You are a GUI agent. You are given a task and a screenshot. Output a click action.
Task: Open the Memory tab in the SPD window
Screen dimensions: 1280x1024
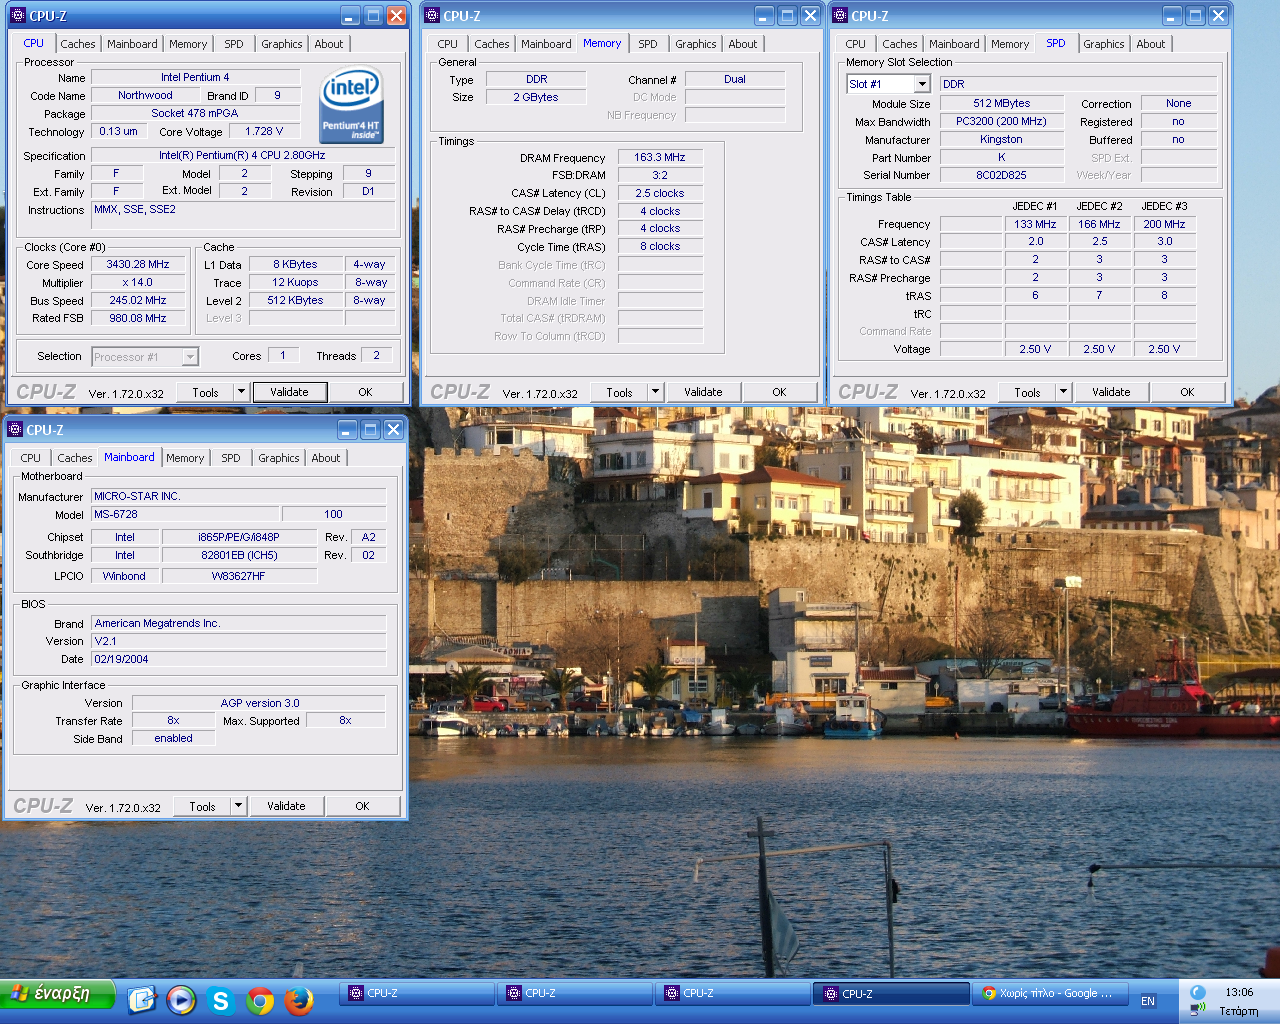pyautogui.click(x=1010, y=44)
